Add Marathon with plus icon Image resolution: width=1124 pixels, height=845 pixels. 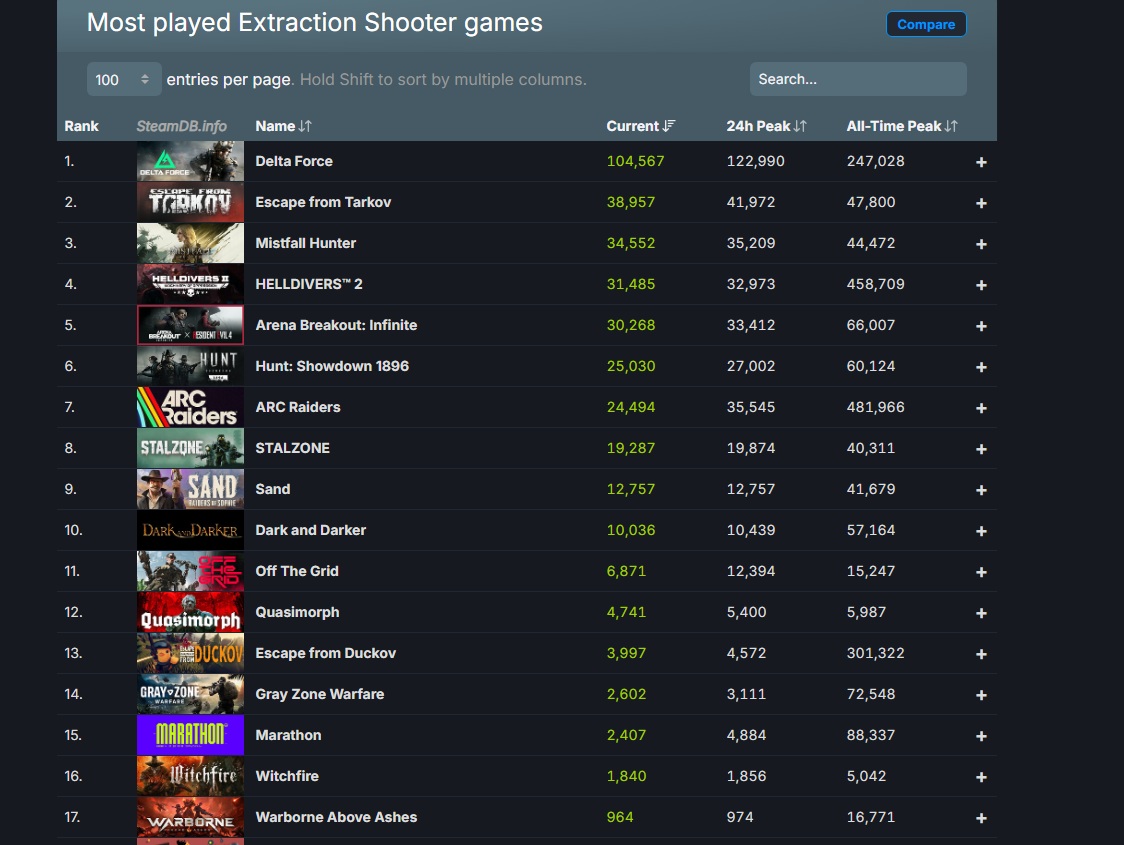pyautogui.click(x=981, y=736)
